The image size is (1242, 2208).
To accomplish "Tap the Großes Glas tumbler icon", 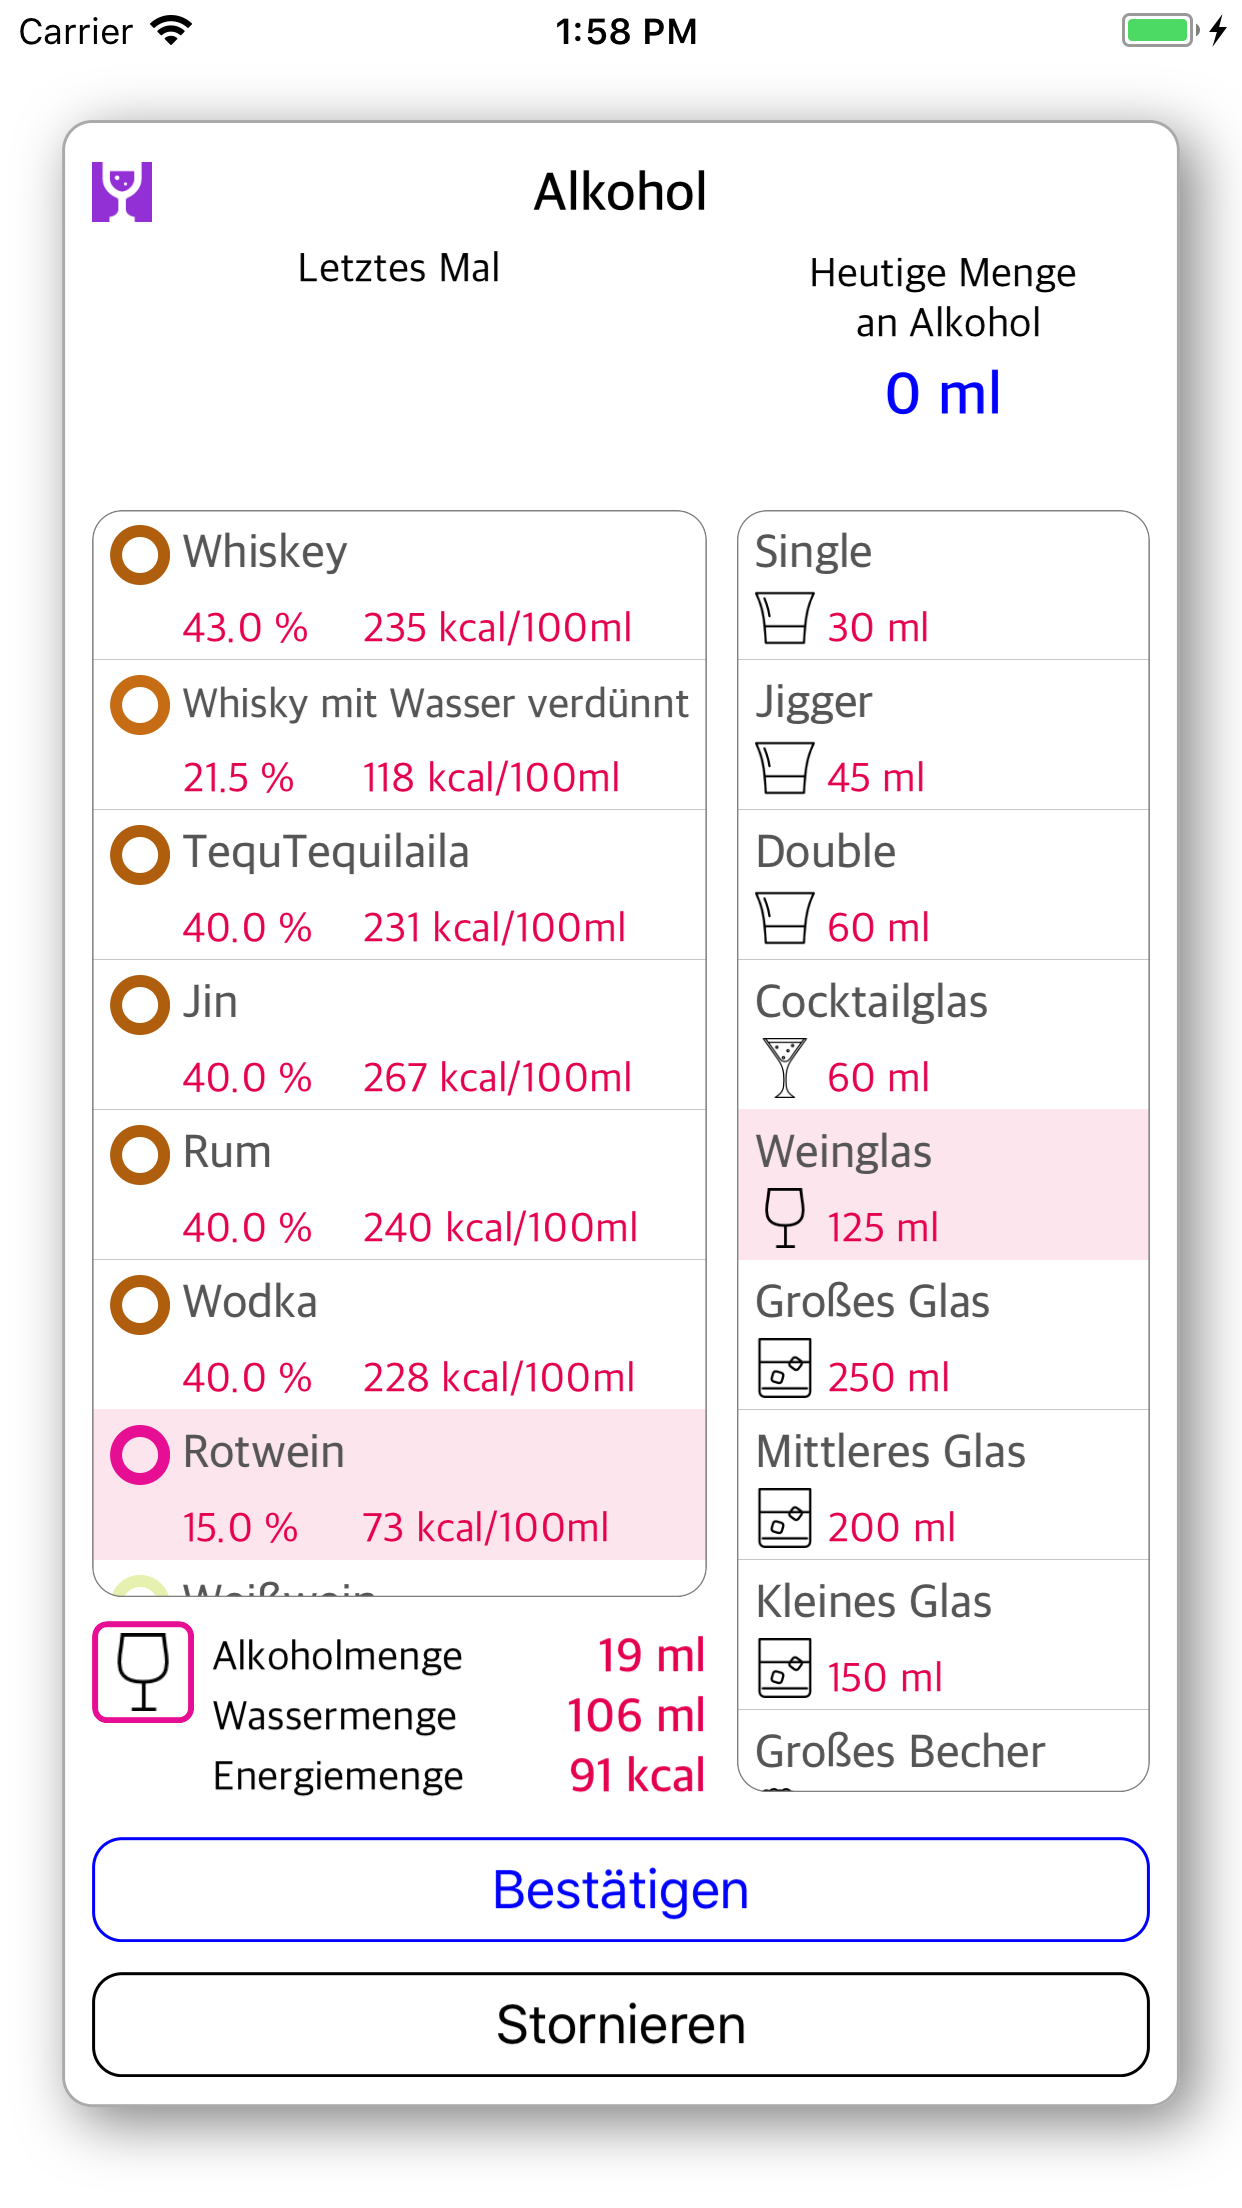I will 784,1367.
